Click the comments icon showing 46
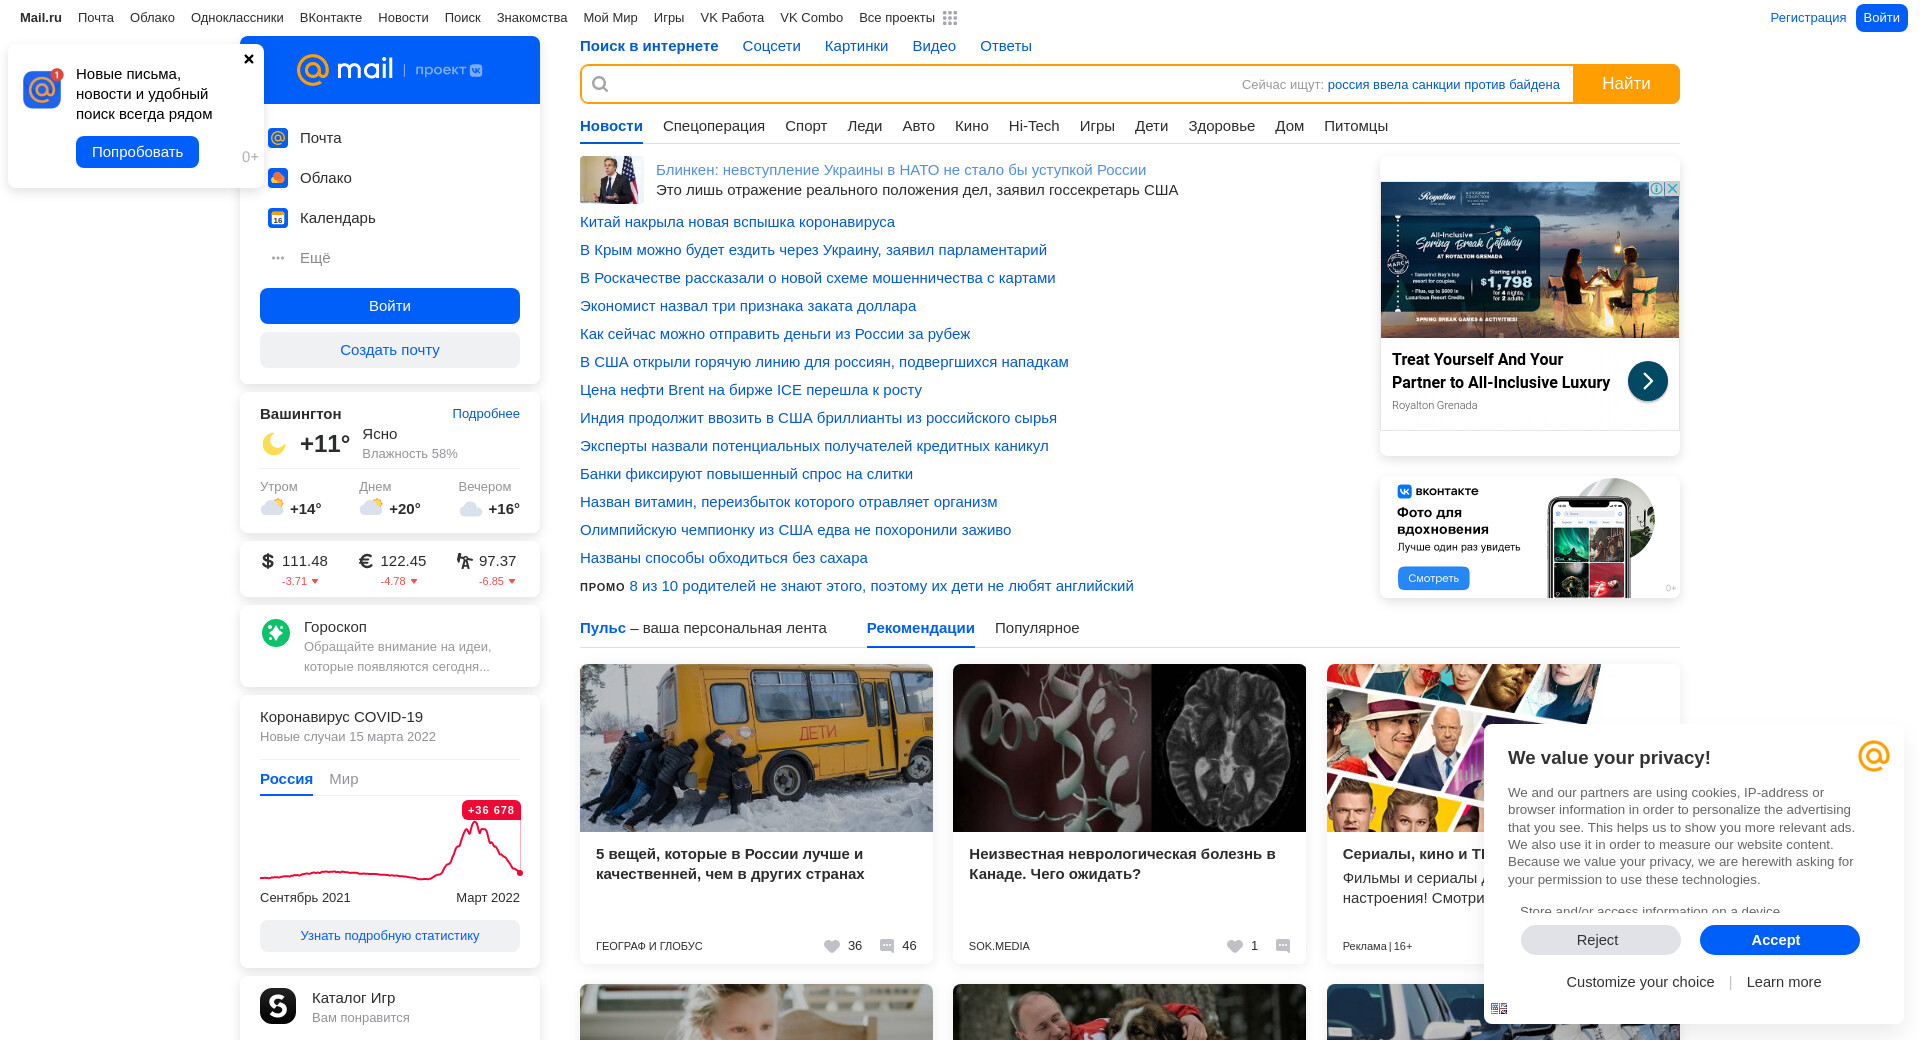 [x=887, y=946]
